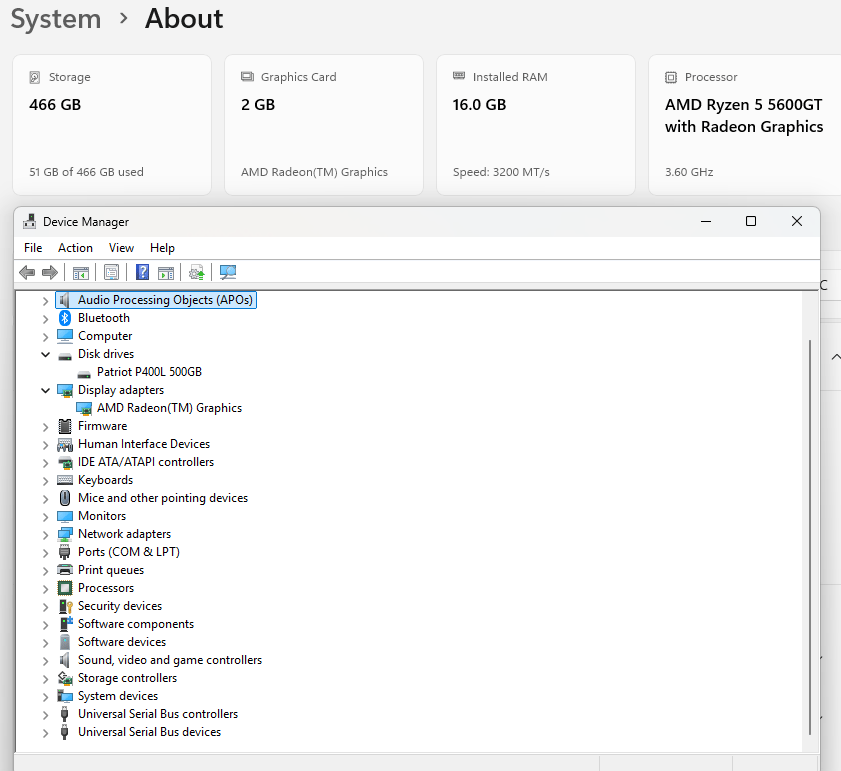The image size is (841, 771).
Task: Expand the Network adapters chevron
Action: tap(46, 535)
